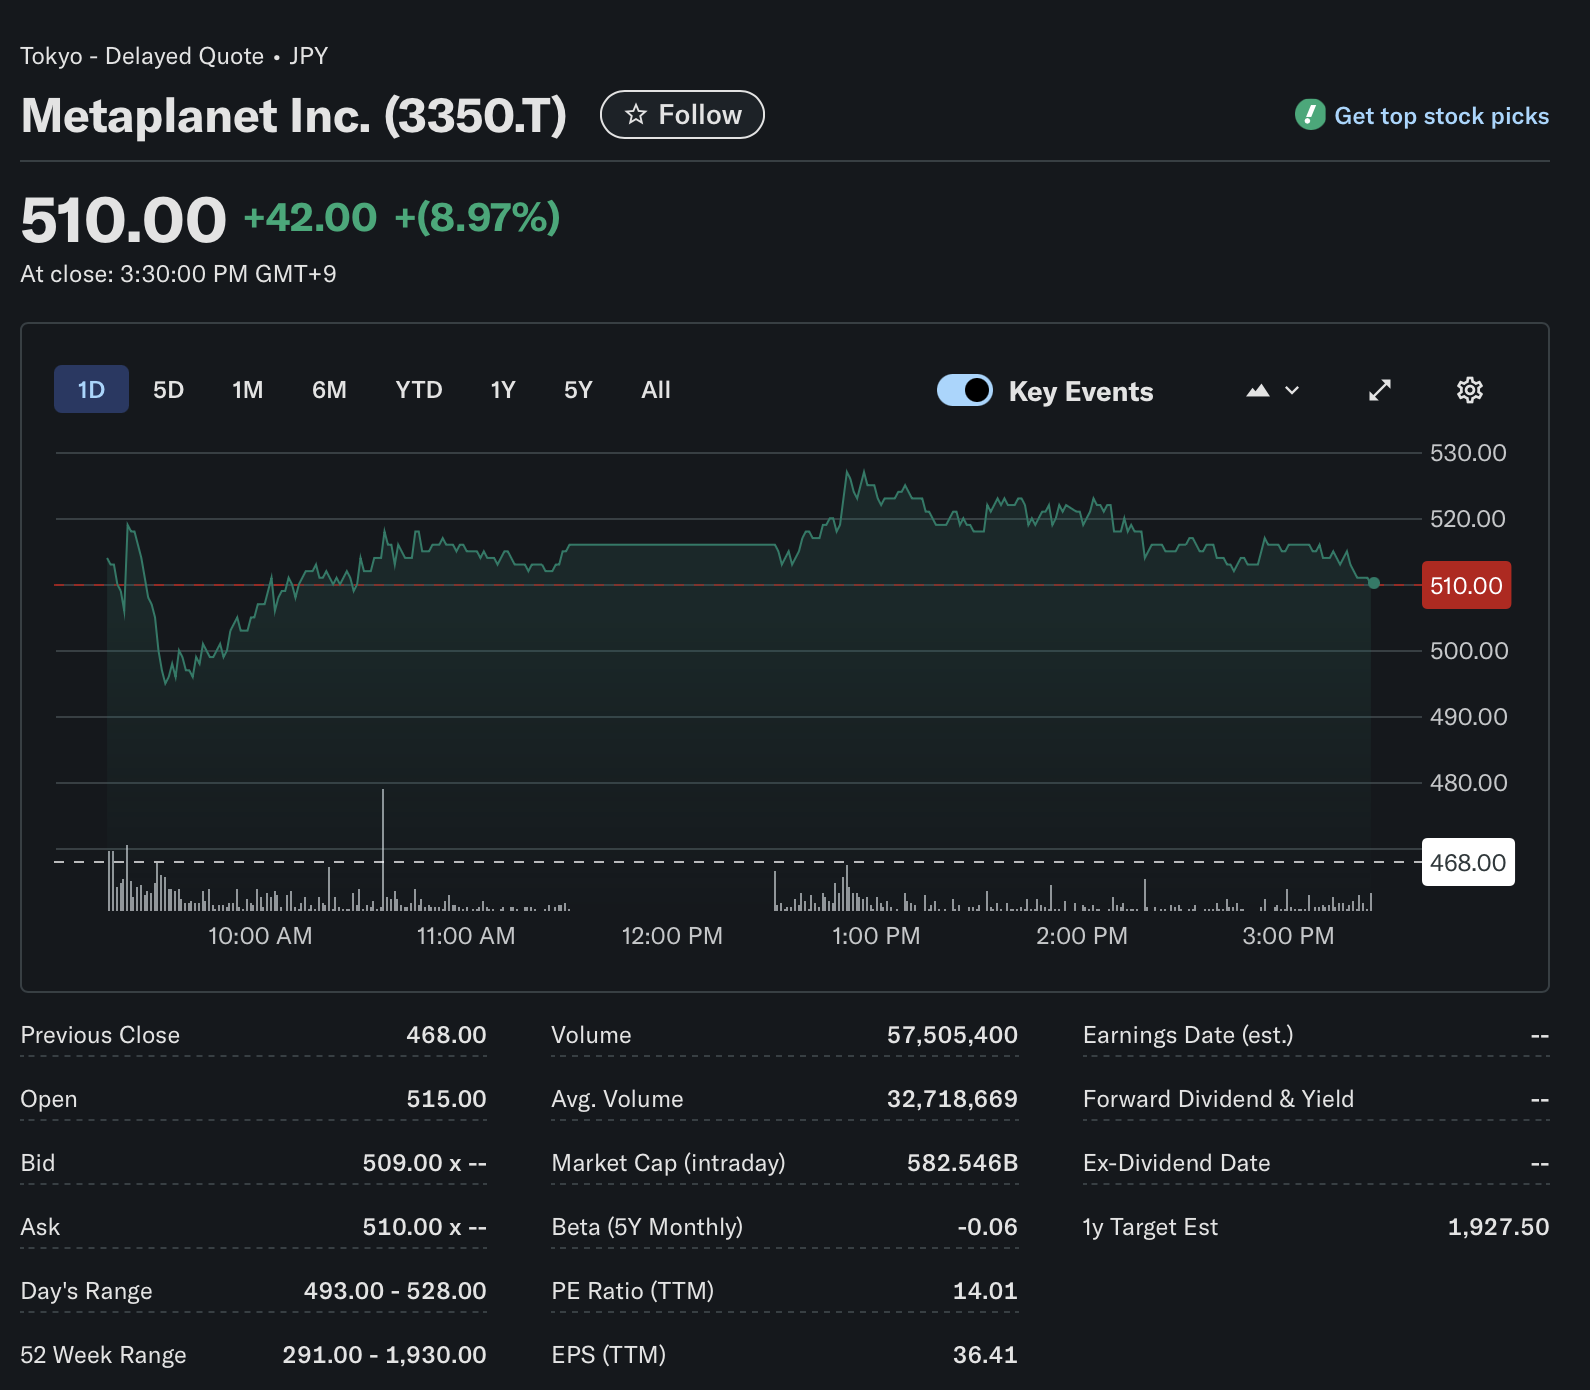Viewport: 1590px width, 1390px height.
Task: Toggle the Key Events switch
Action: (x=964, y=390)
